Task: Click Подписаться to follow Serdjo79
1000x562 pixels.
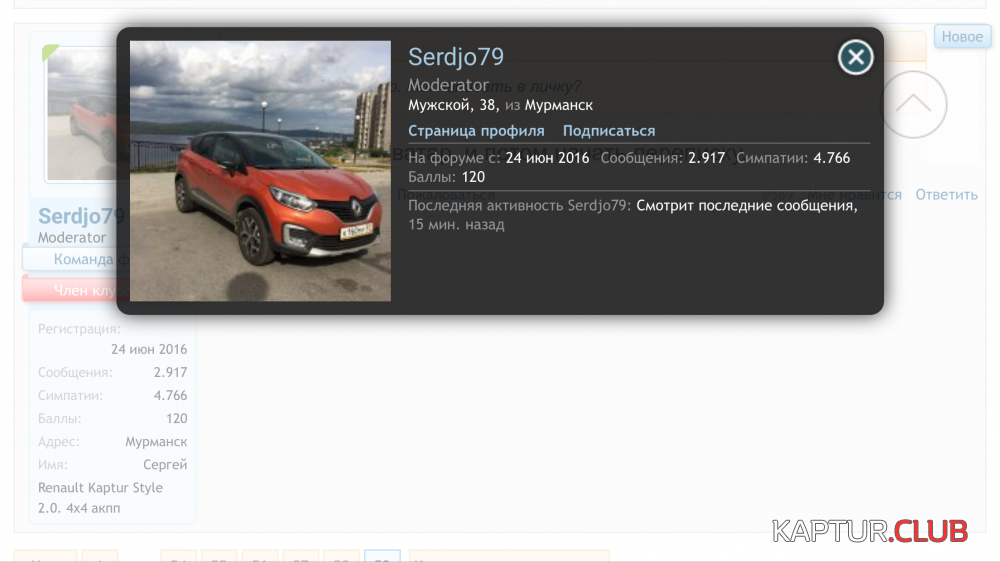Action: (x=609, y=131)
